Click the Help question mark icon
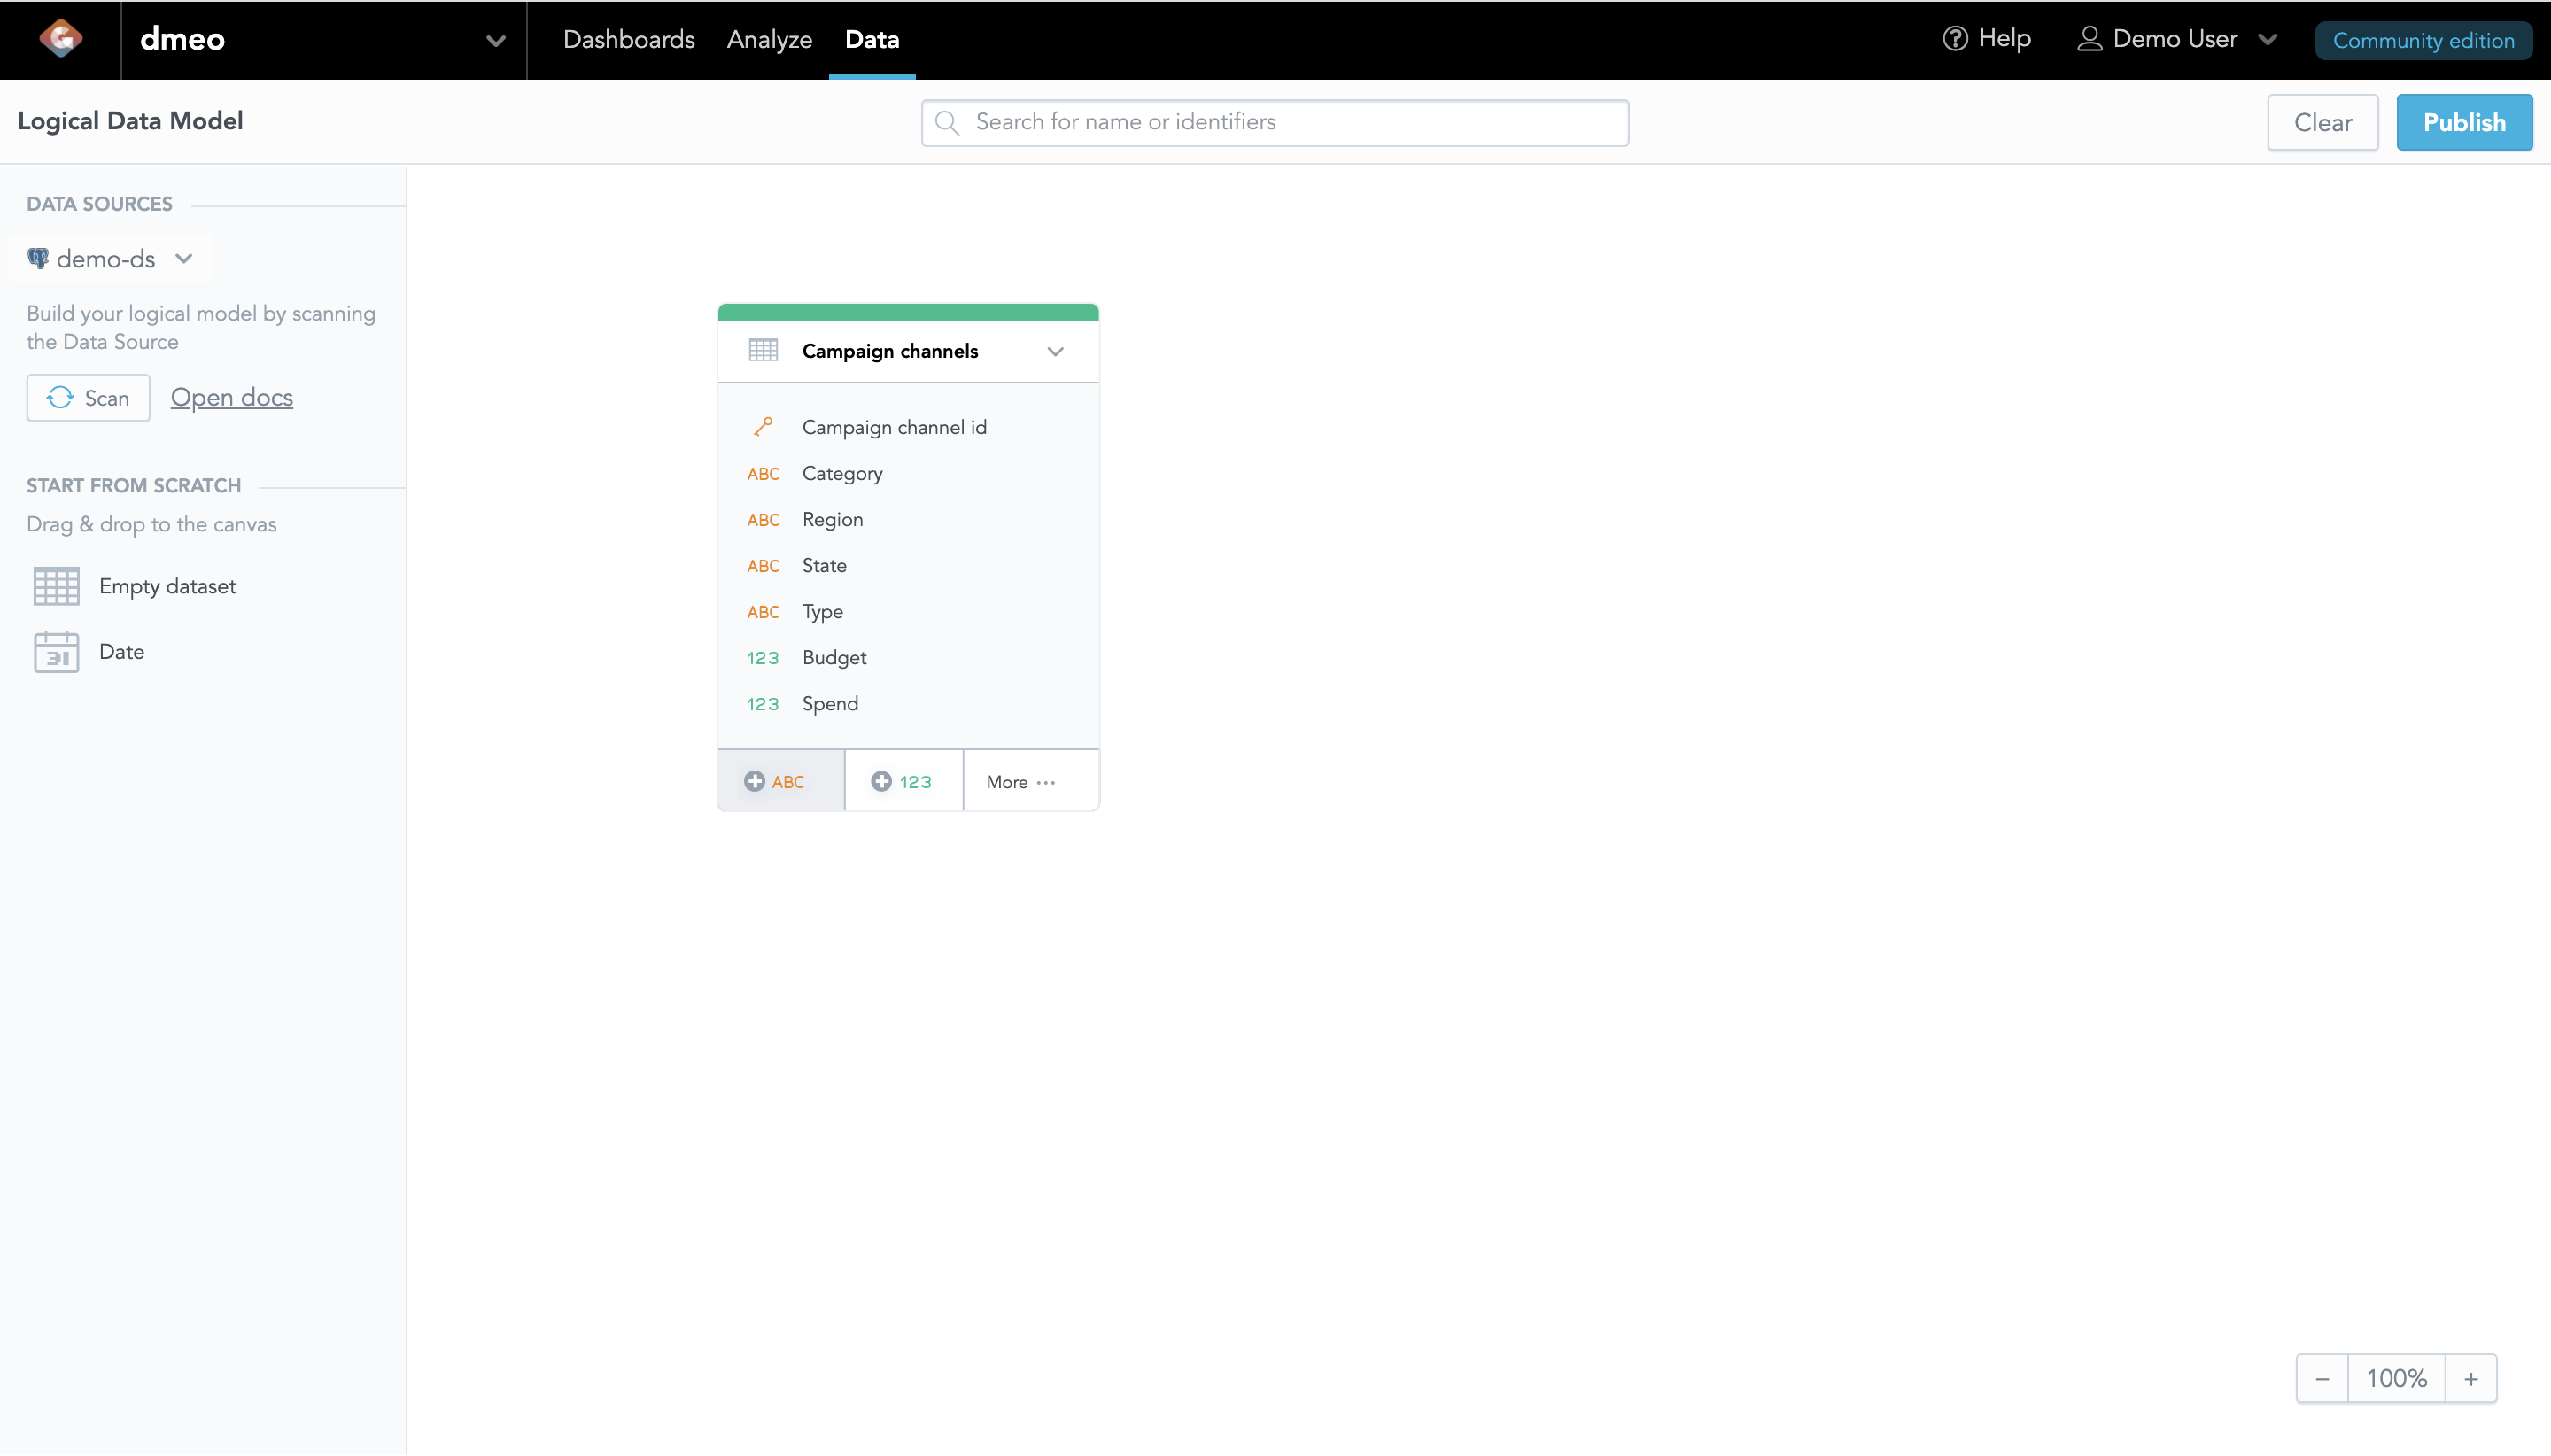2551x1456 pixels. coord(1955,39)
